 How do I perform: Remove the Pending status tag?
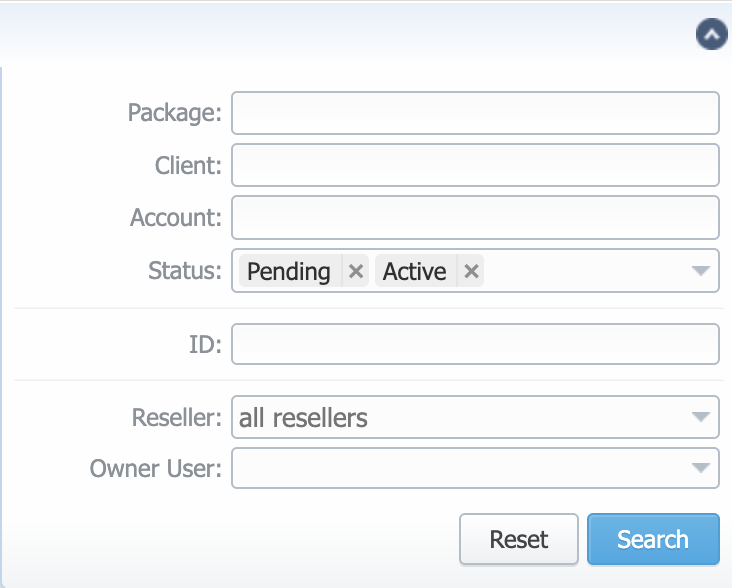(x=355, y=271)
